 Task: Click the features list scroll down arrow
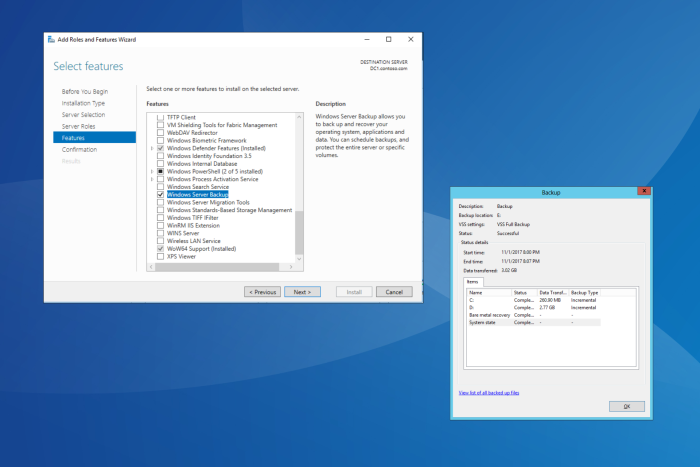point(299,259)
